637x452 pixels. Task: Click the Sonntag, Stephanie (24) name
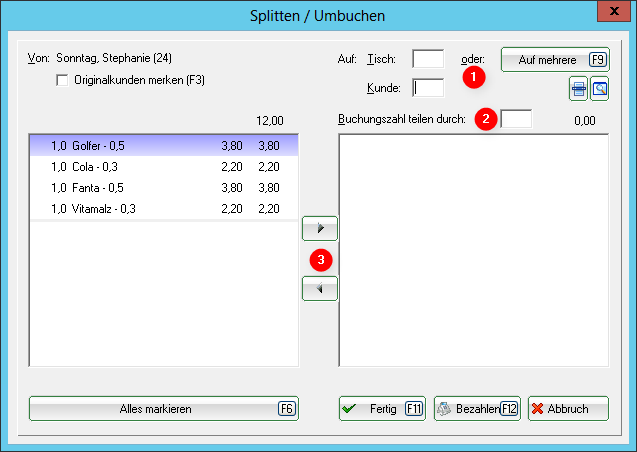(x=114, y=58)
